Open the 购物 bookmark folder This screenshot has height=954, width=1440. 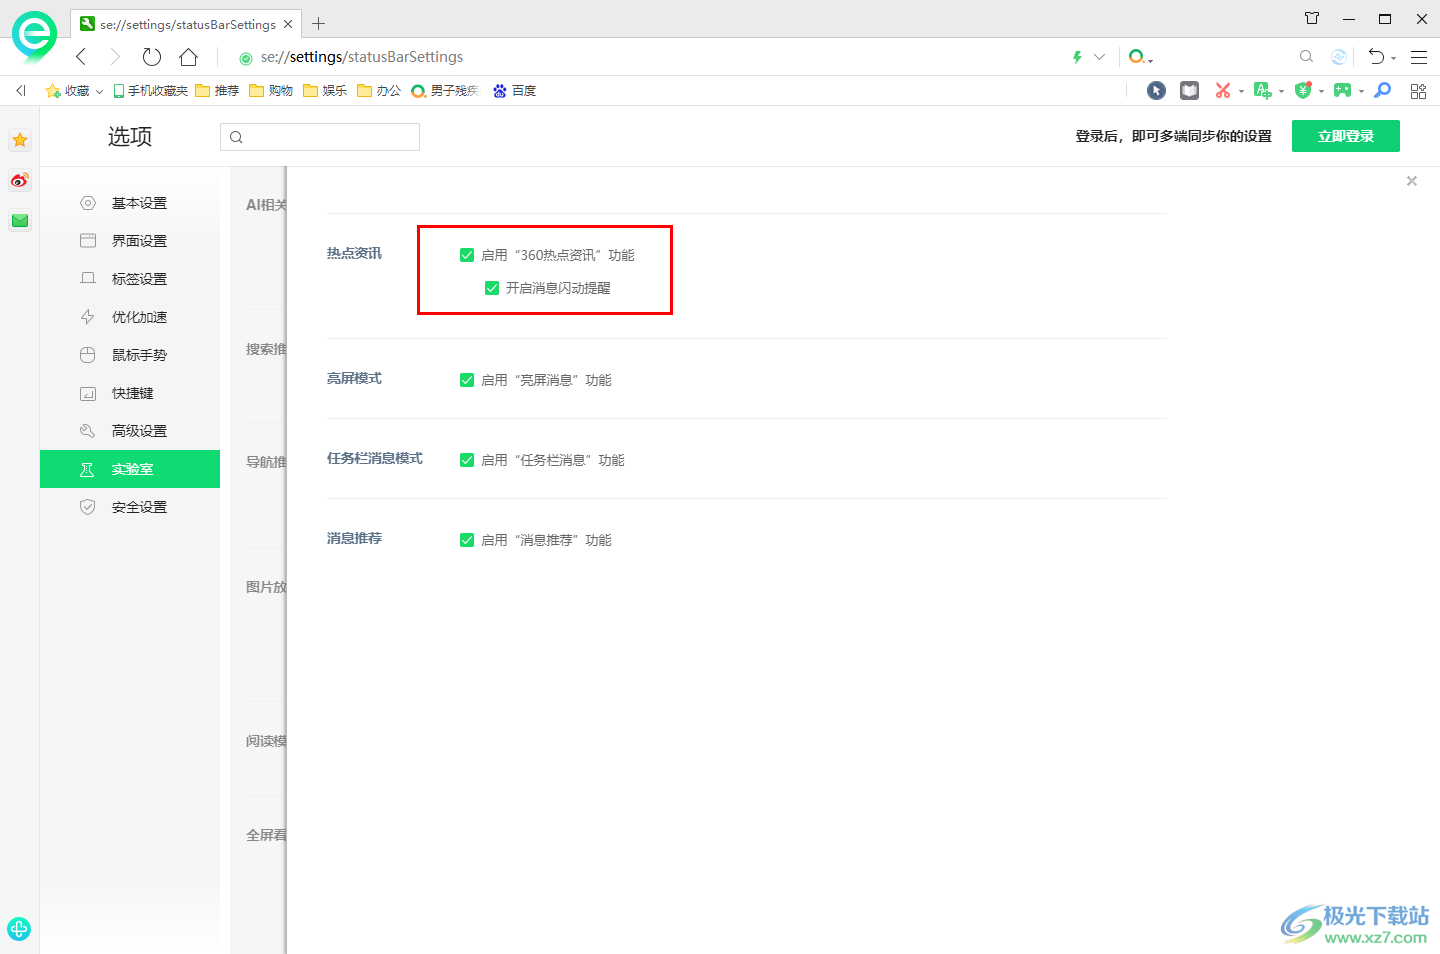(272, 91)
